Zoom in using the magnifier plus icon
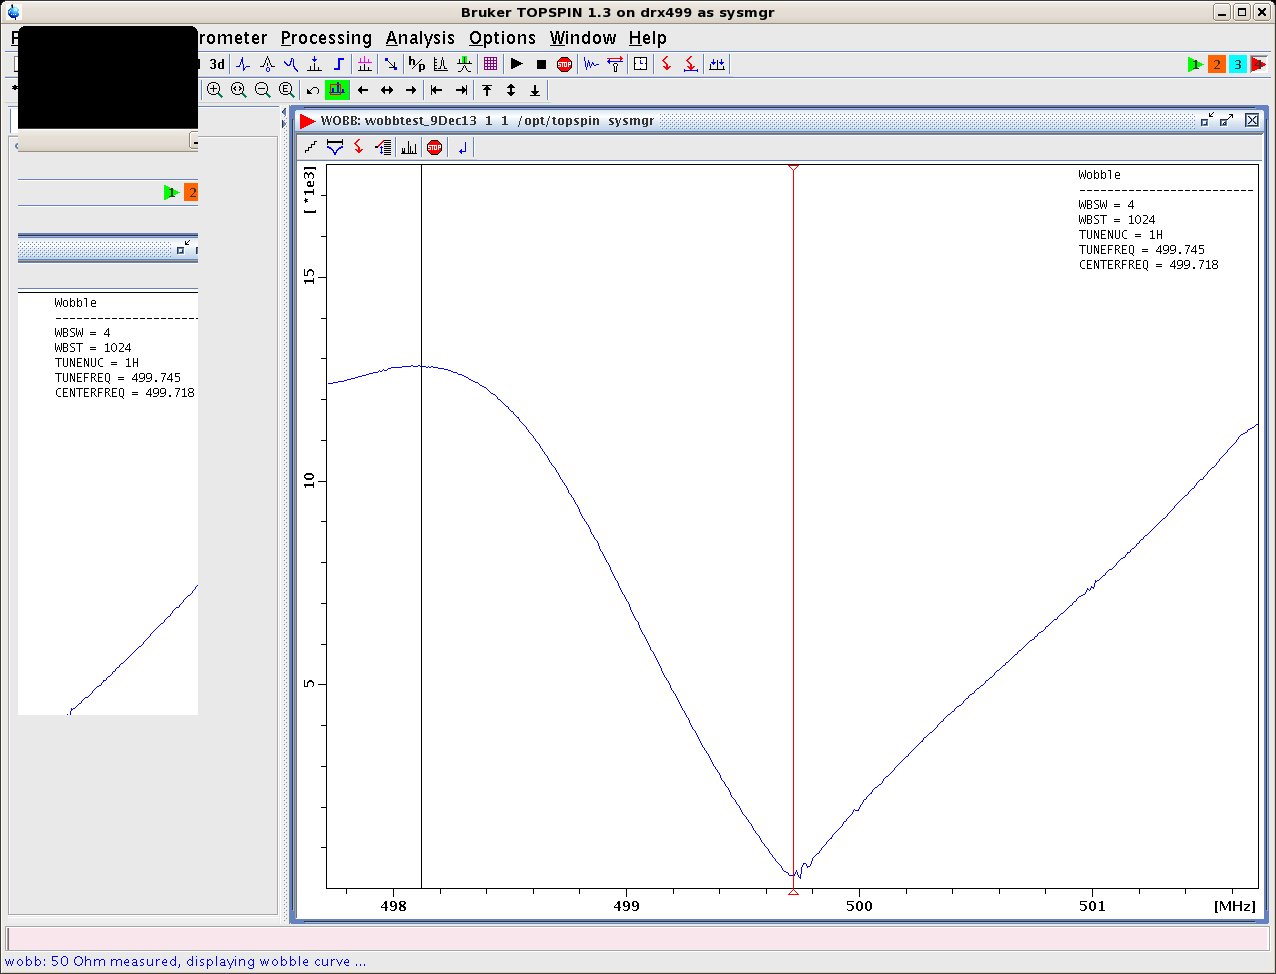The width and height of the screenshot is (1276, 974). (215, 90)
